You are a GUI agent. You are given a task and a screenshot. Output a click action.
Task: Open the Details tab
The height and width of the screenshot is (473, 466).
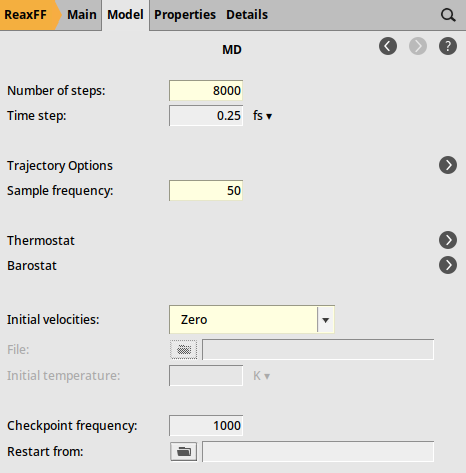click(x=247, y=15)
